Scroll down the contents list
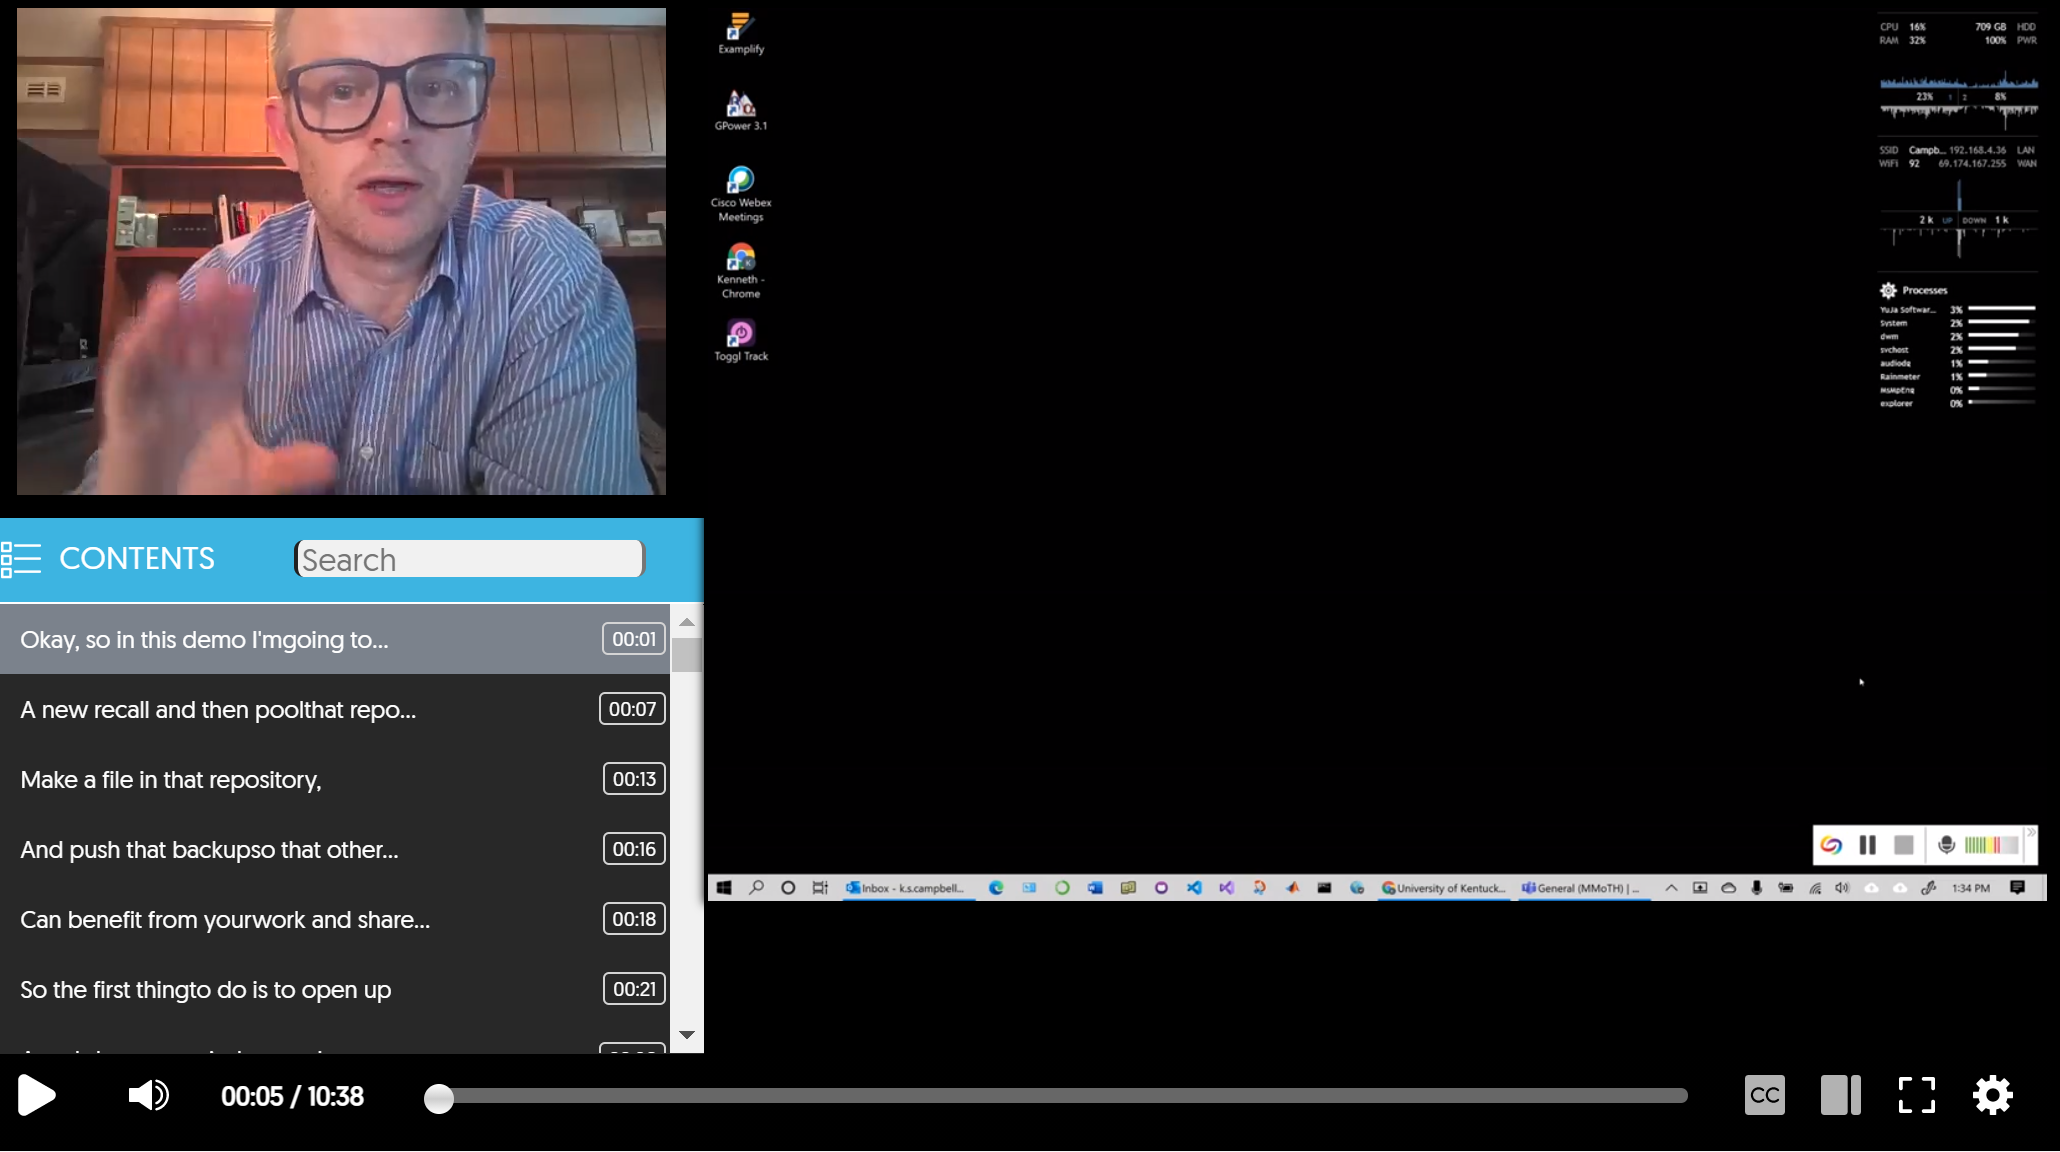 coord(686,1039)
